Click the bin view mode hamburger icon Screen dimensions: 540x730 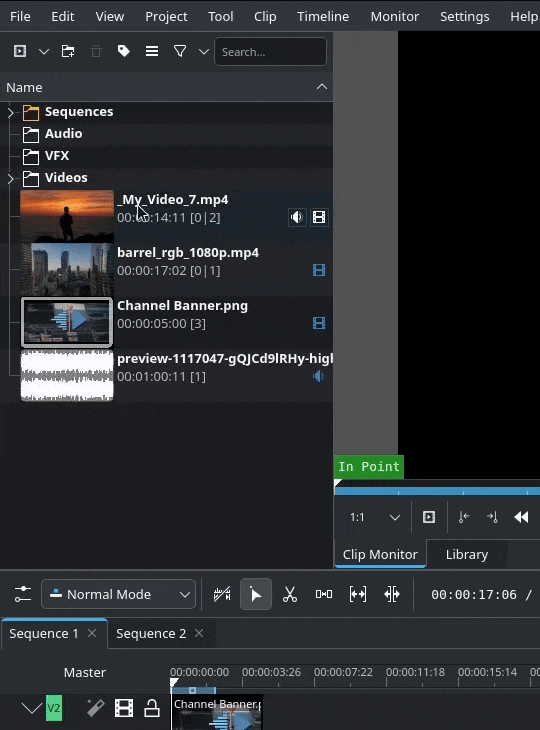pyautogui.click(x=152, y=51)
